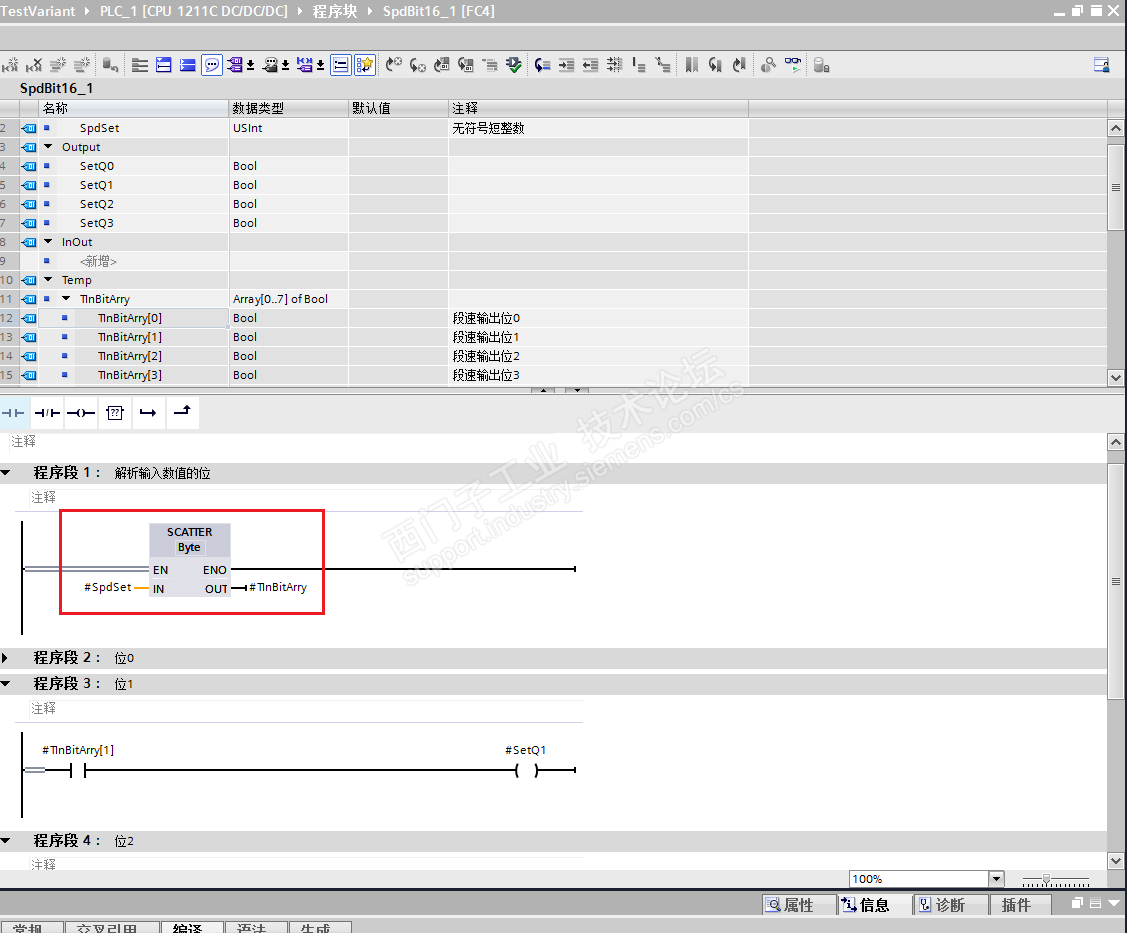Click the compile check icon with green checkmark
This screenshot has width=1127, height=933.
point(513,65)
